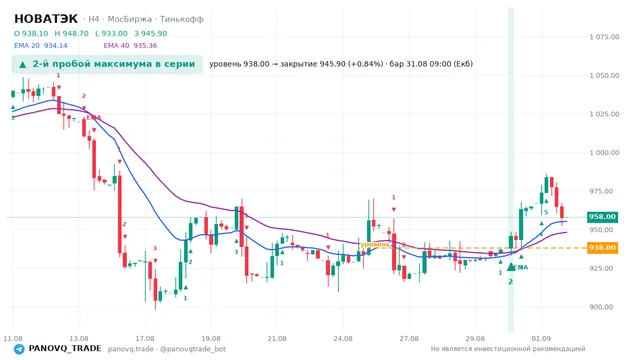This screenshot has height=360, width=640.
Task: Click the orange 938.00 level tag
Action: 602,247
